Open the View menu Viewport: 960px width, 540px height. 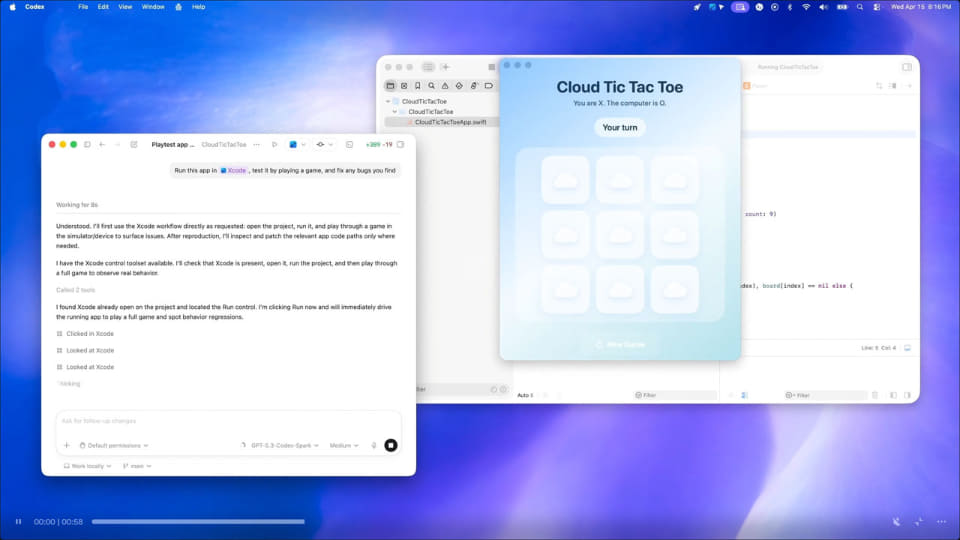(125, 7)
